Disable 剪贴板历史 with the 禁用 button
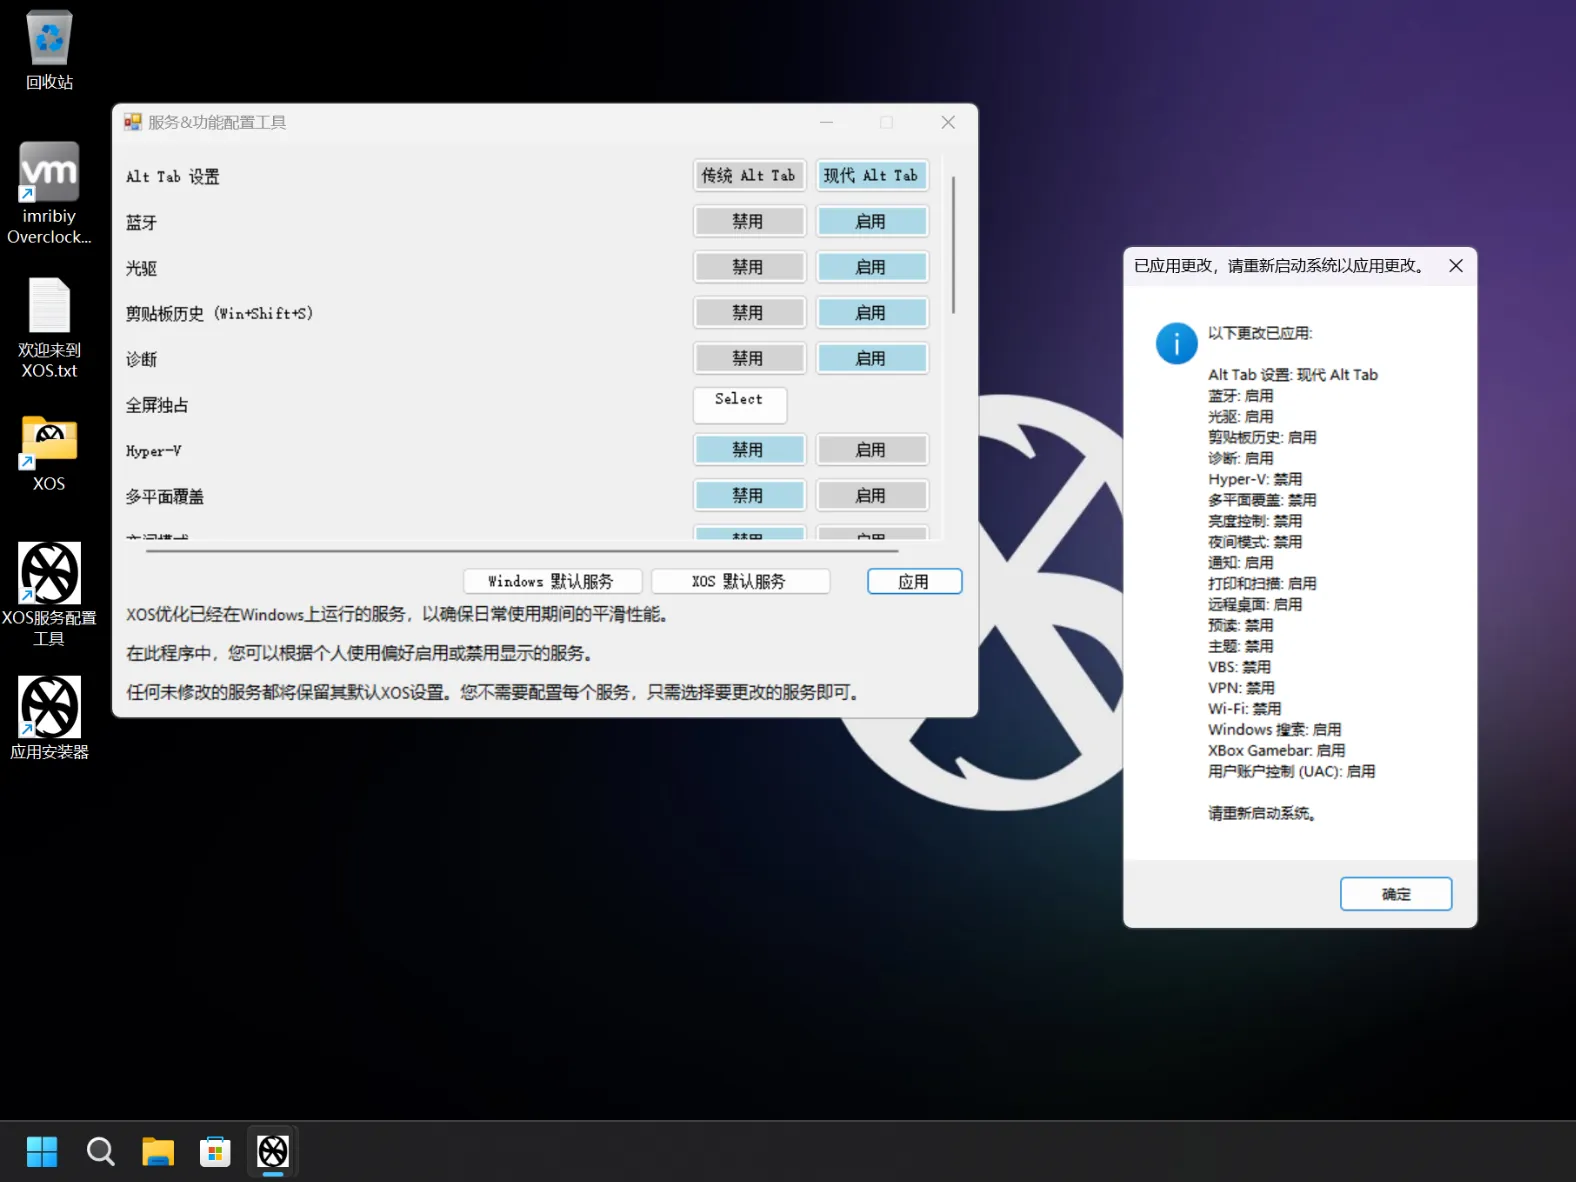The width and height of the screenshot is (1576, 1182). coord(749,313)
